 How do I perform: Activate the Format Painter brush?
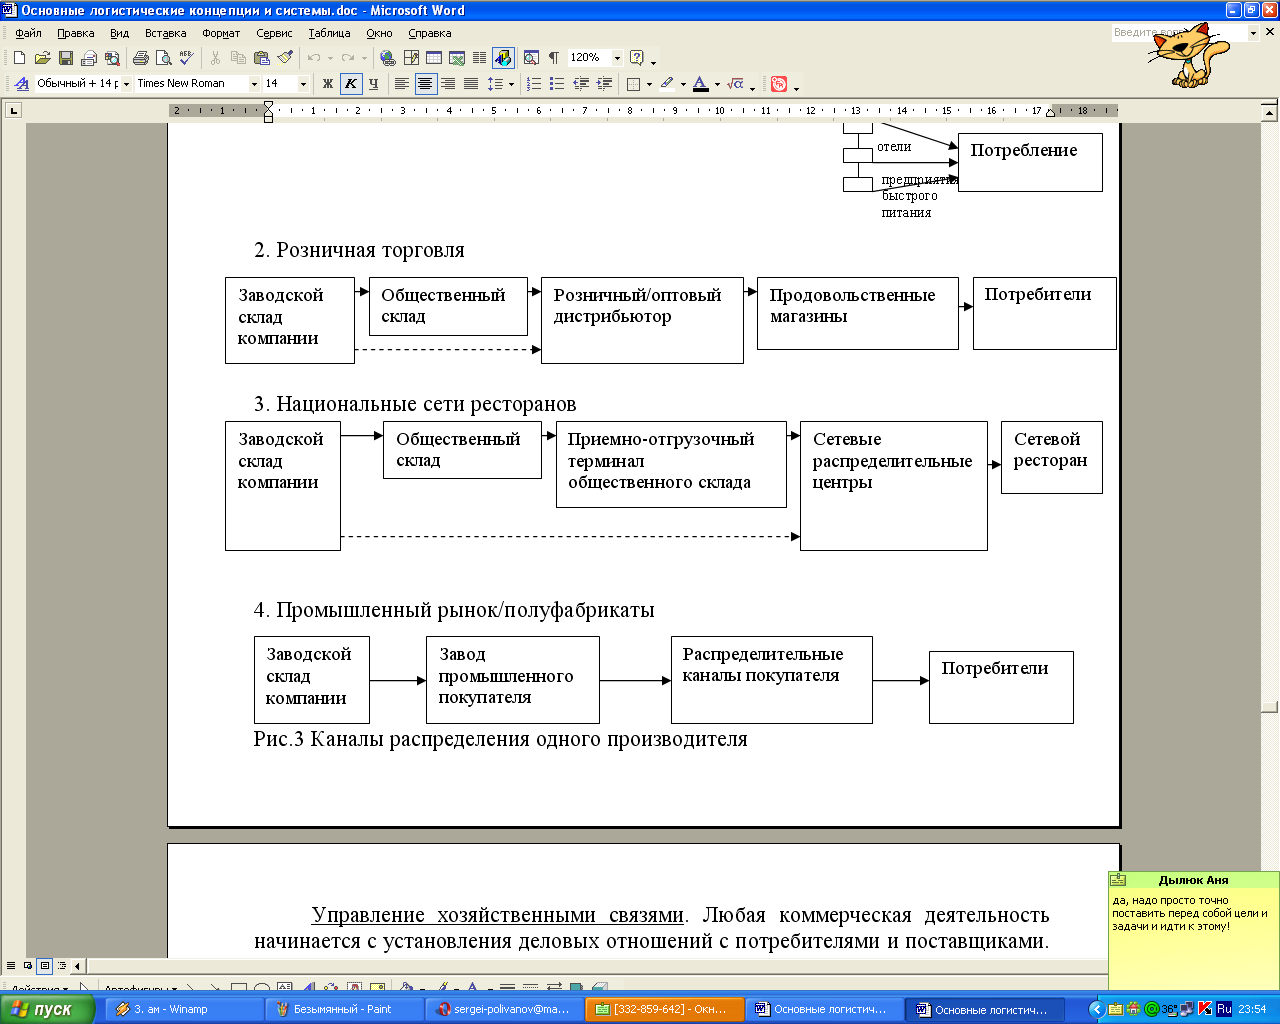pyautogui.click(x=285, y=58)
